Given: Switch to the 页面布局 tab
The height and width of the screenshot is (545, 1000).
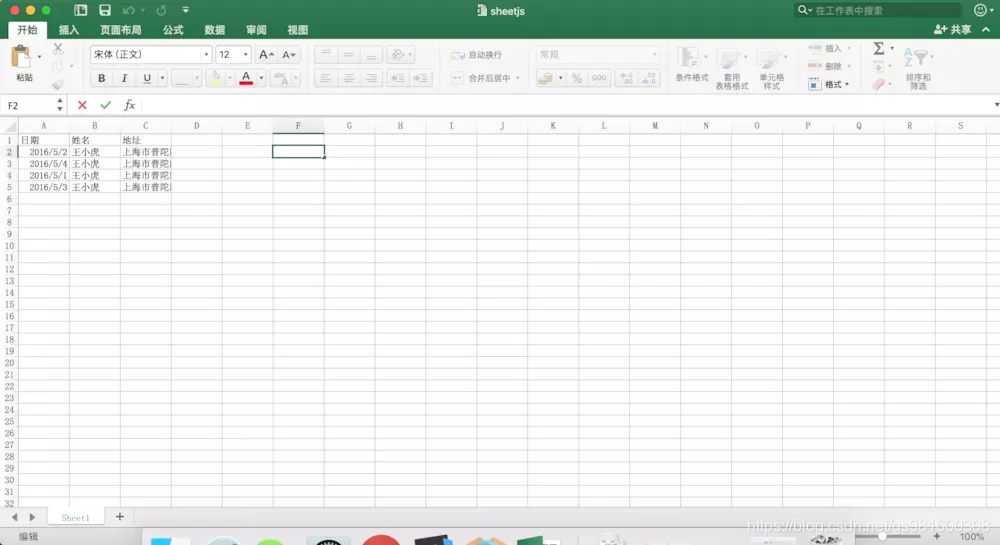Looking at the screenshot, I should [x=121, y=30].
